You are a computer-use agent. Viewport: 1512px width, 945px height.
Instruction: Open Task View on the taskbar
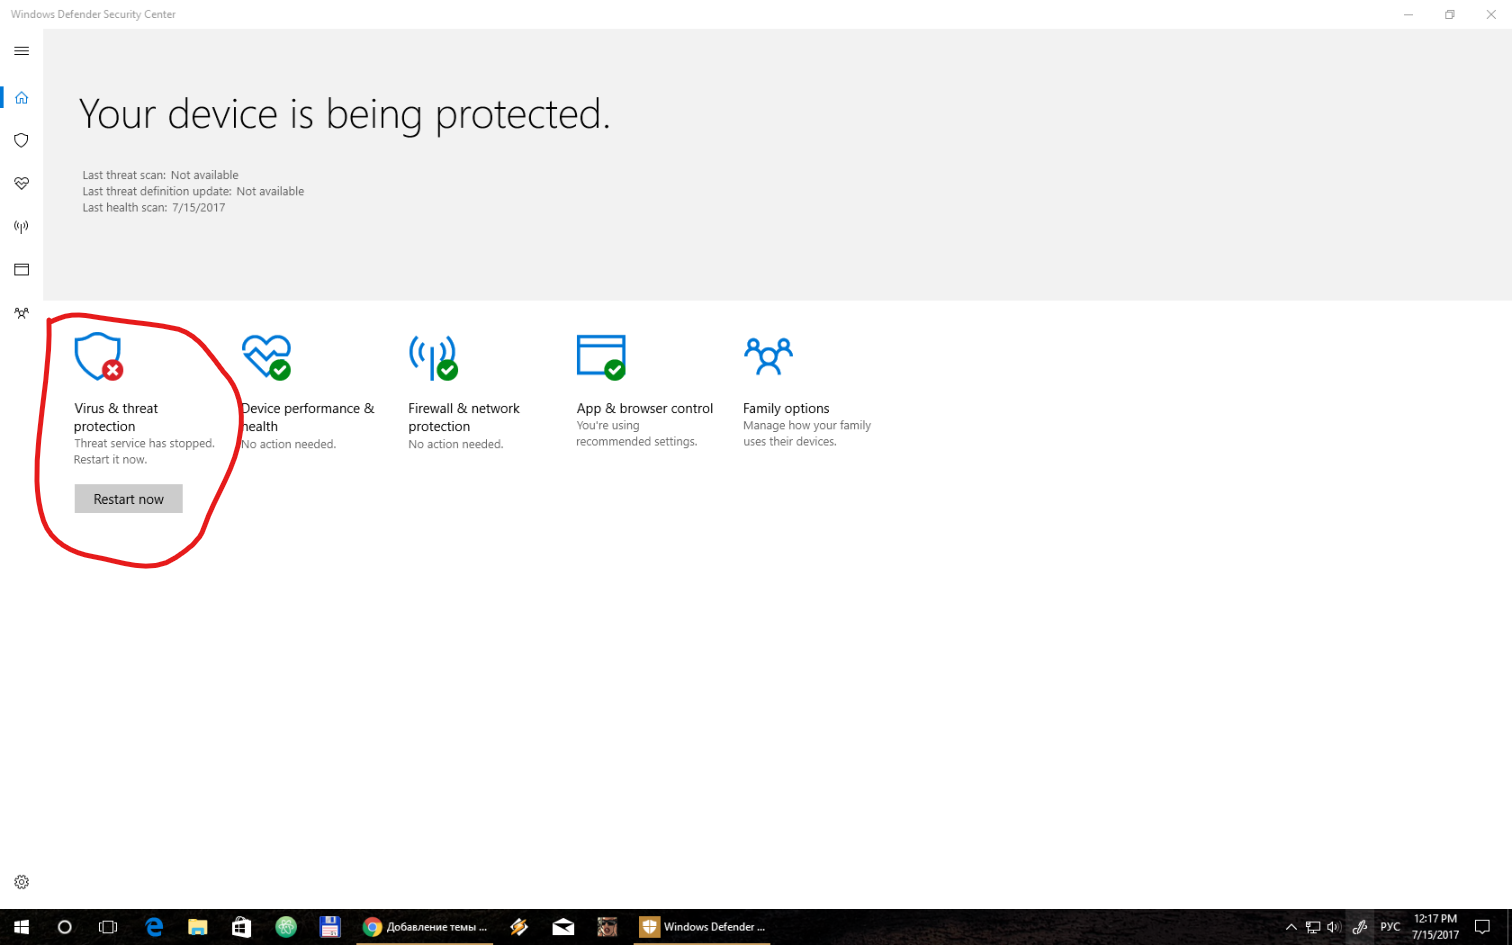click(x=108, y=927)
